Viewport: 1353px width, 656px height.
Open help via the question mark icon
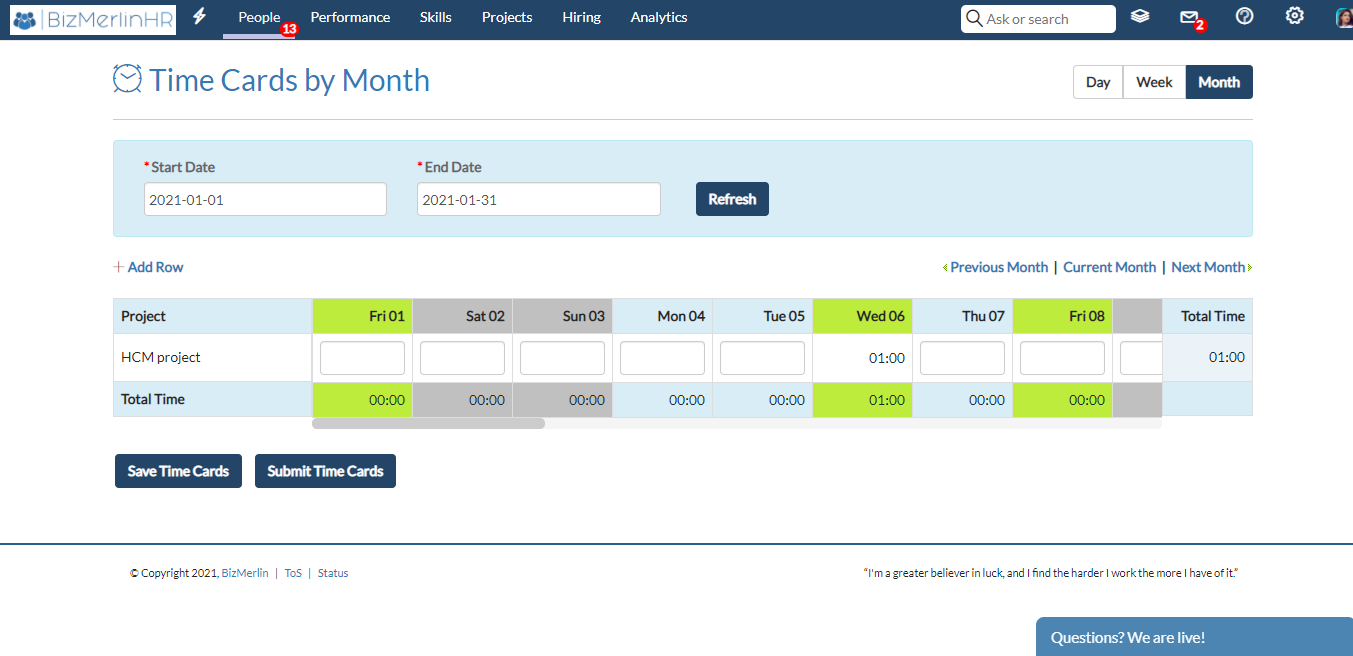1243,16
